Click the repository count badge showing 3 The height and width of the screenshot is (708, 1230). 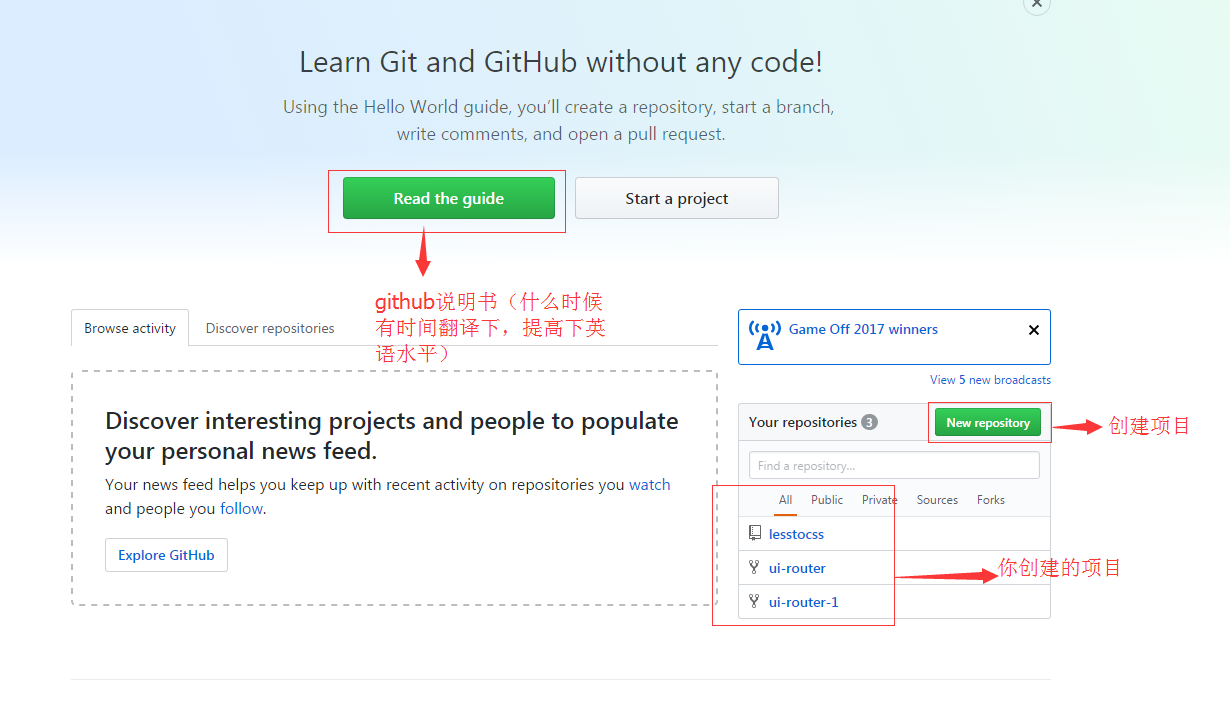tap(869, 422)
